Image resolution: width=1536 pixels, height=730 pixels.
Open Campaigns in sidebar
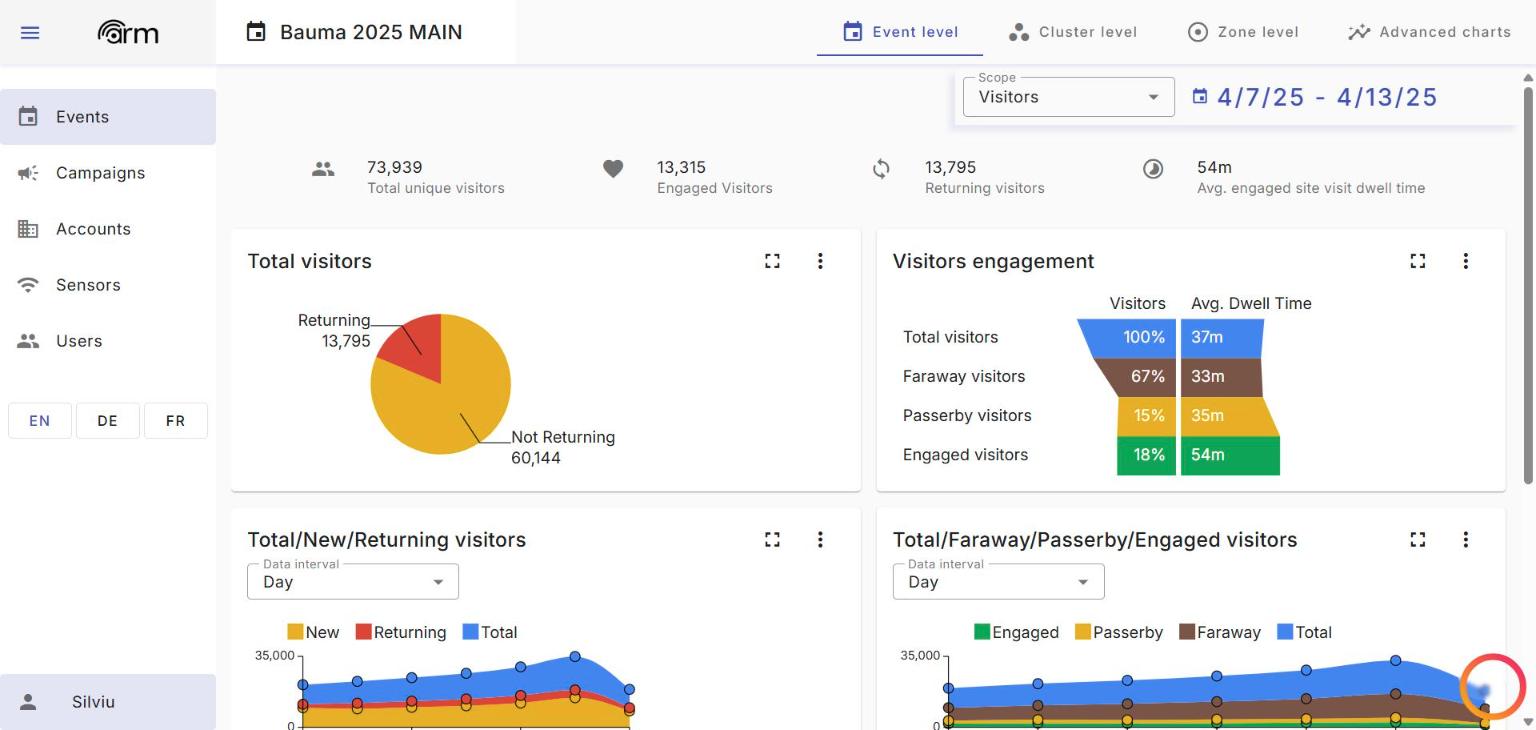click(108, 173)
